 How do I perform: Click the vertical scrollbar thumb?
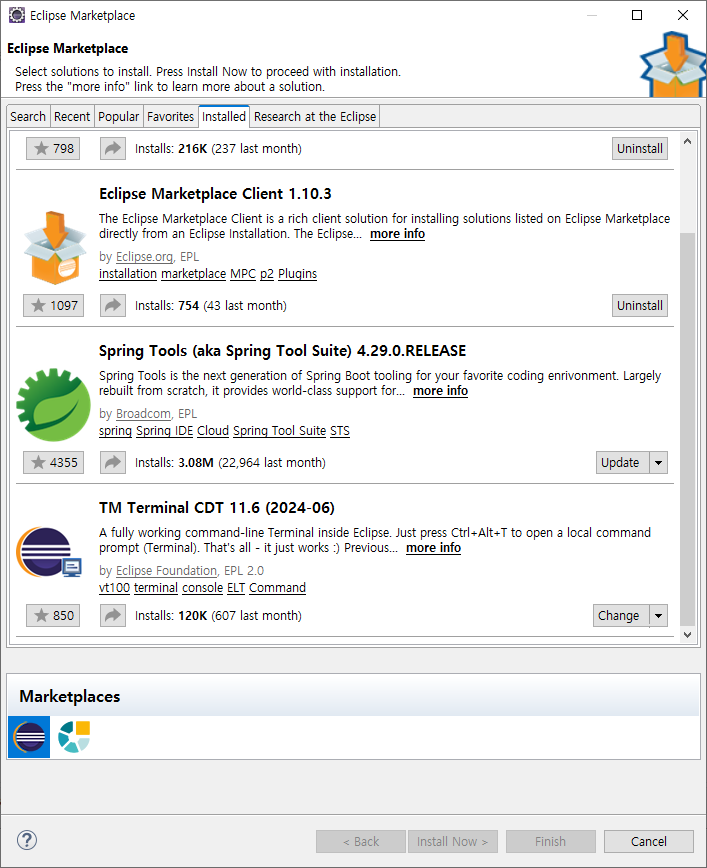pyautogui.click(x=687, y=429)
